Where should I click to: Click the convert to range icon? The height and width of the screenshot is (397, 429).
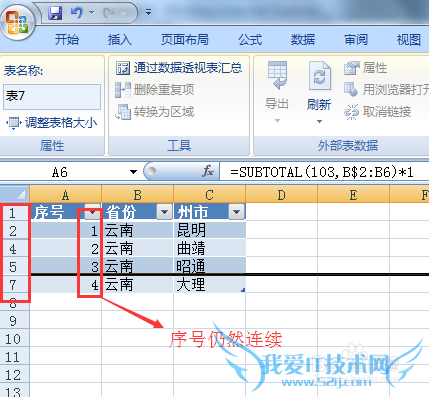click(x=123, y=112)
